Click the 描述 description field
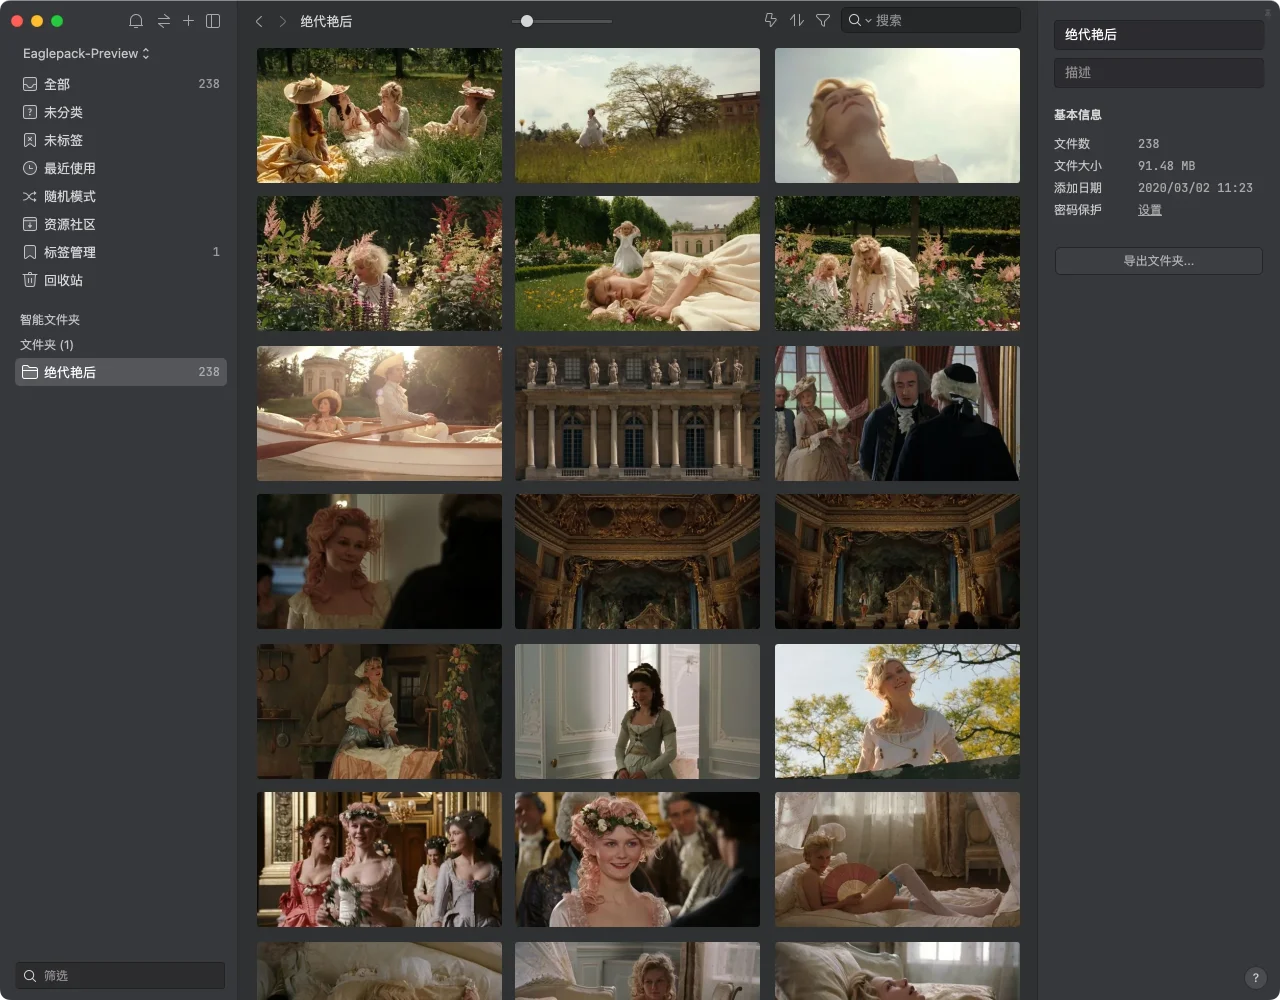 click(x=1159, y=72)
